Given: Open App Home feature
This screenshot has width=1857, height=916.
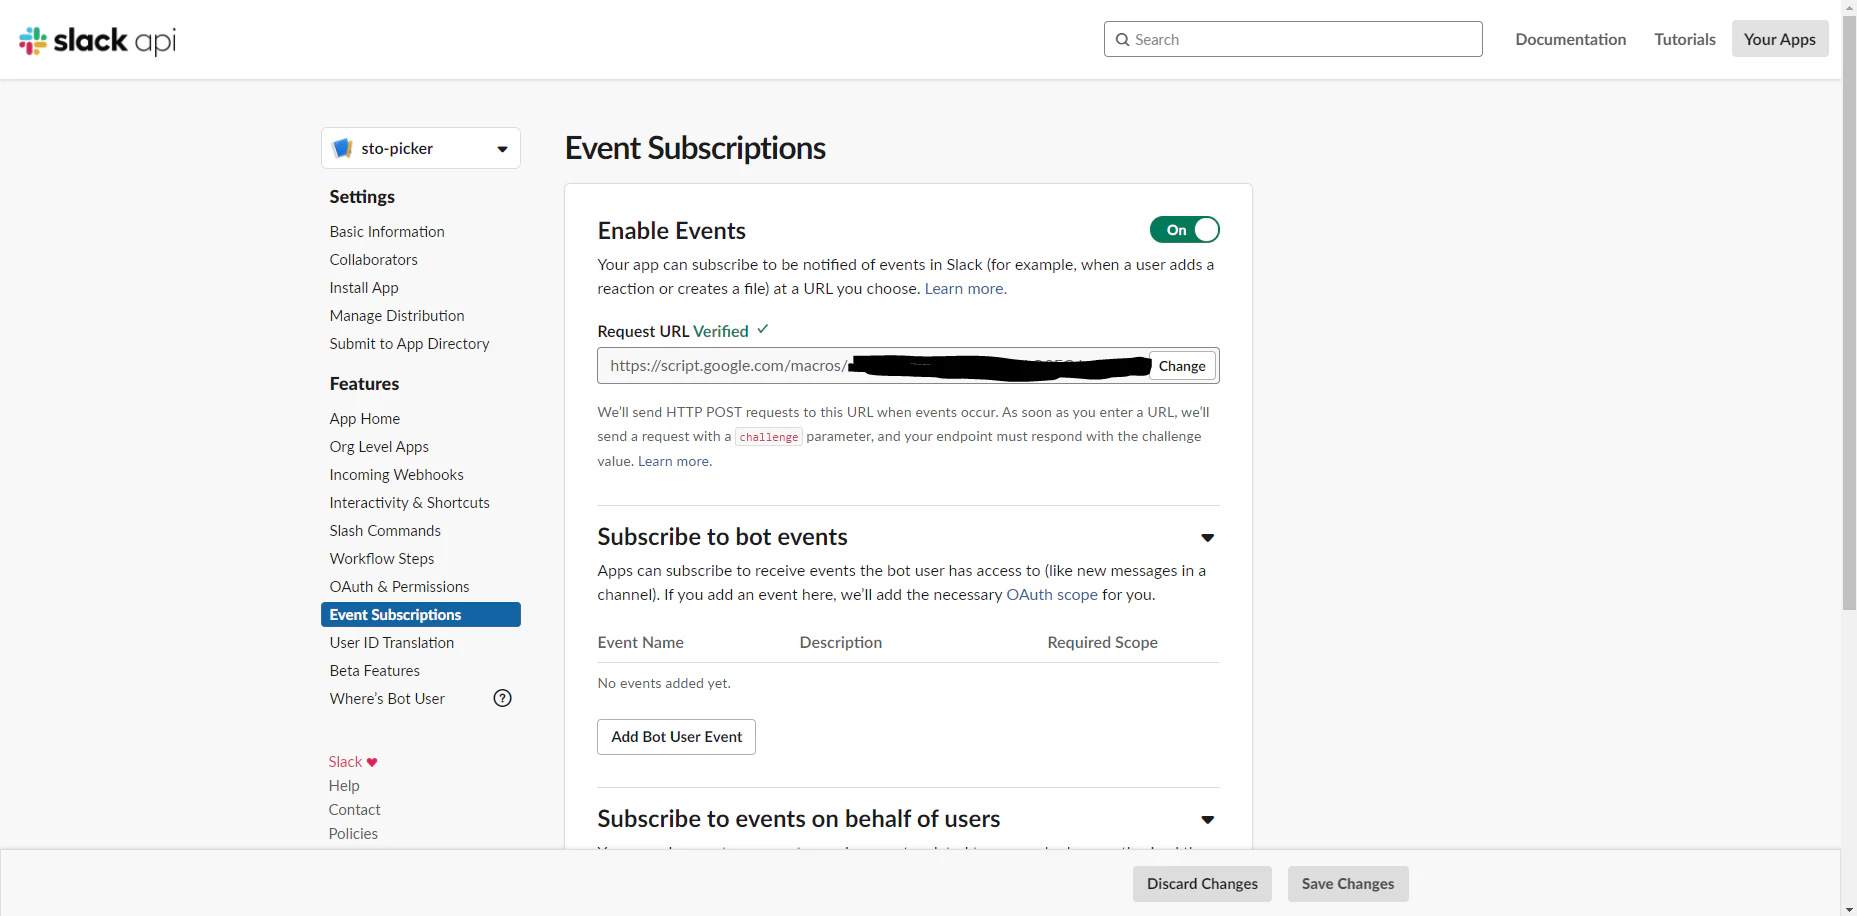Looking at the screenshot, I should point(365,419).
